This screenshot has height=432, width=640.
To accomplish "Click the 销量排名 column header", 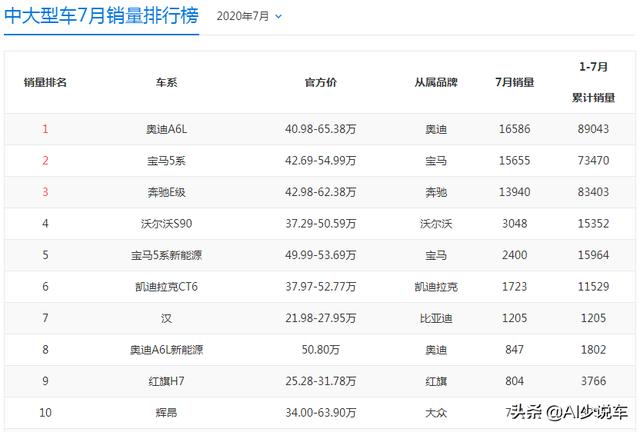I will coord(45,82).
